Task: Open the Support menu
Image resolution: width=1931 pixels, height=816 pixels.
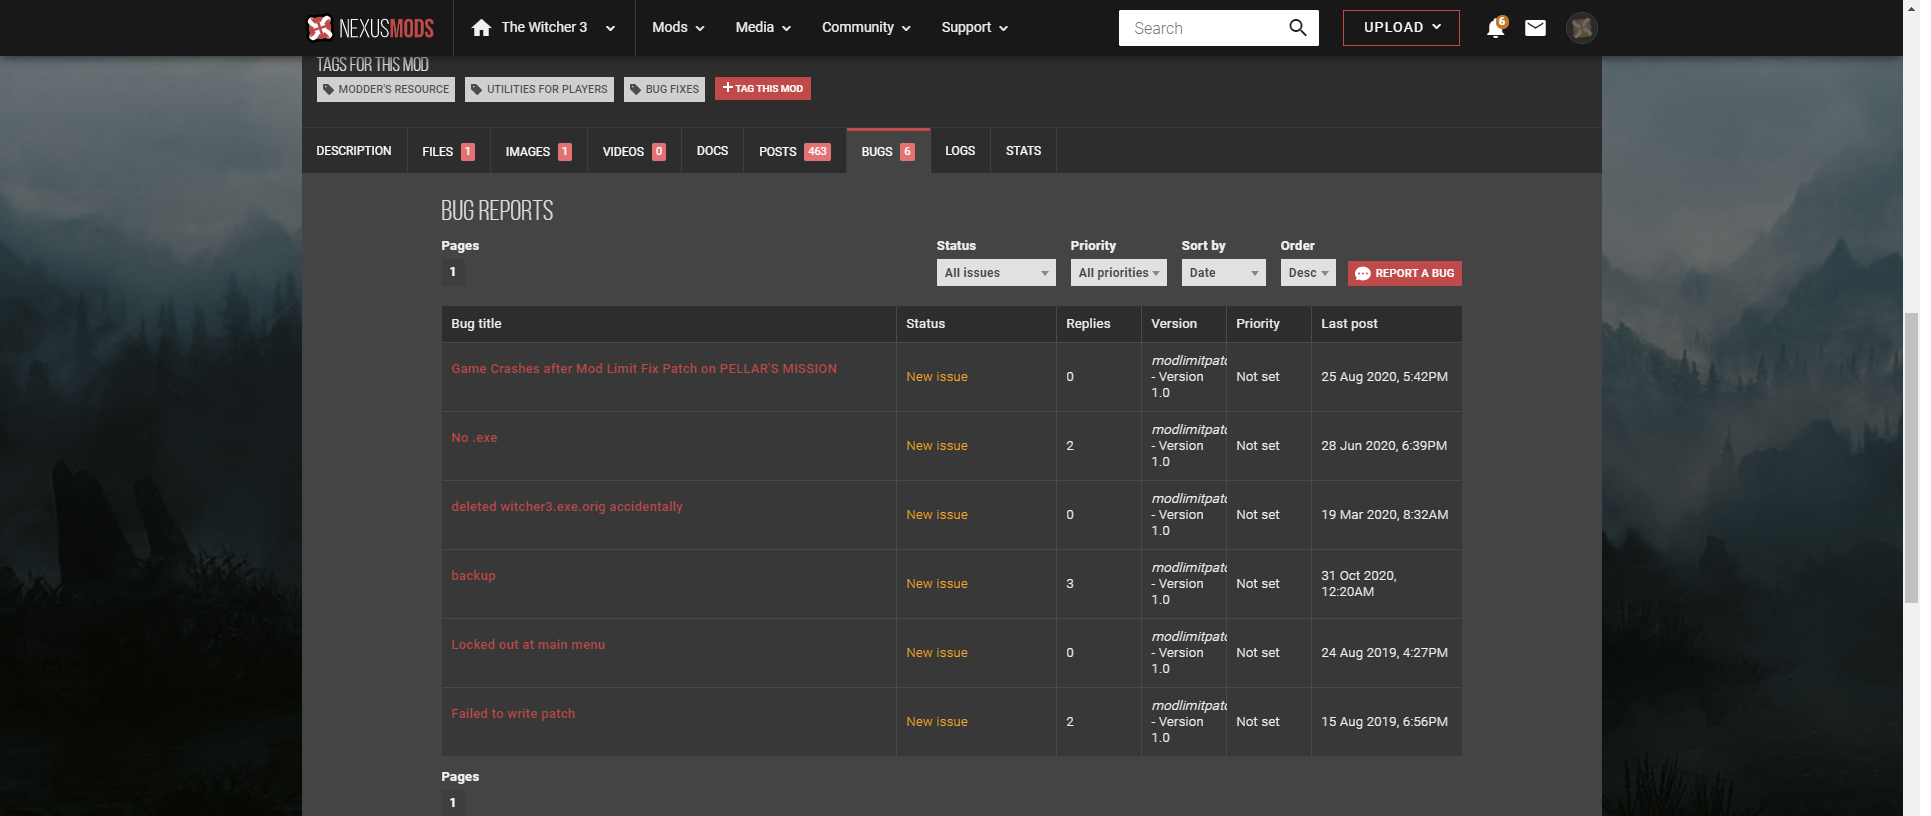Action: coord(974,28)
